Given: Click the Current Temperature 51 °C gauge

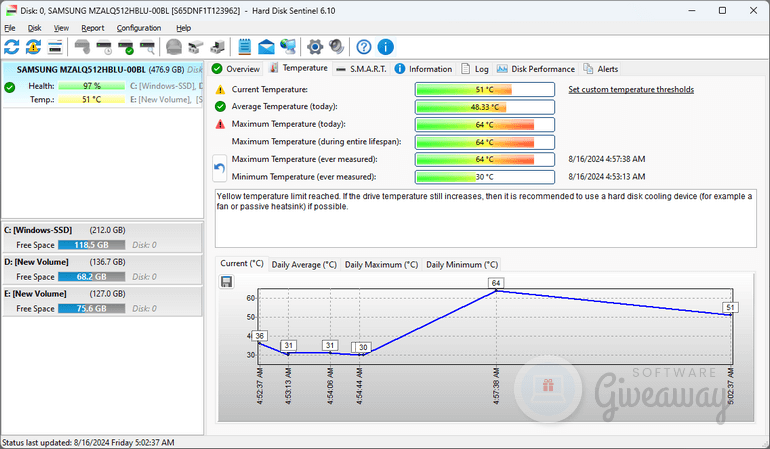Looking at the screenshot, I should click(x=485, y=89).
